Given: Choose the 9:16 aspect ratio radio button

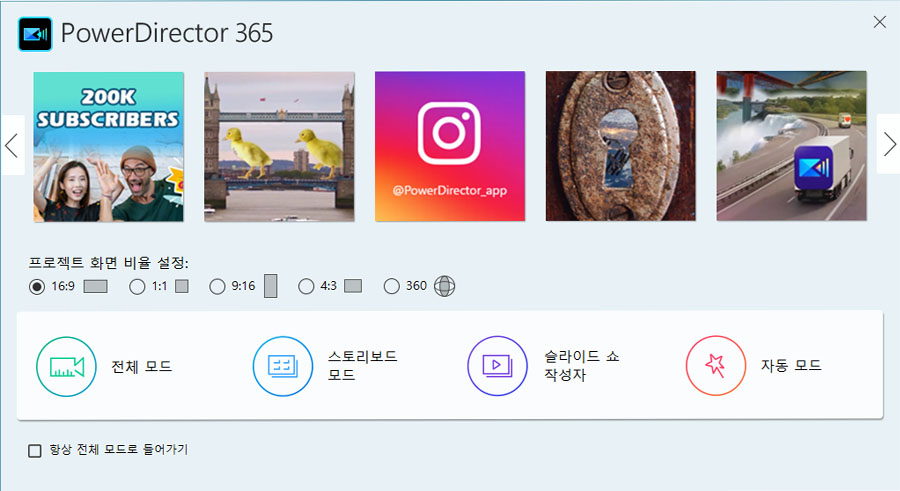Looking at the screenshot, I should (217, 287).
